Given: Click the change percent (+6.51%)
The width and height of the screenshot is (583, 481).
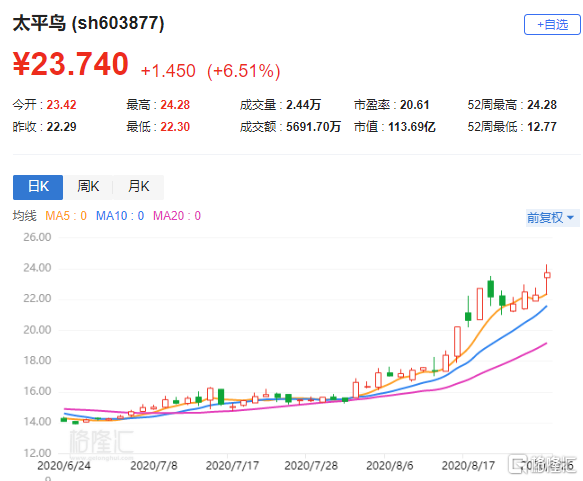Looking at the screenshot, I should [244, 71].
